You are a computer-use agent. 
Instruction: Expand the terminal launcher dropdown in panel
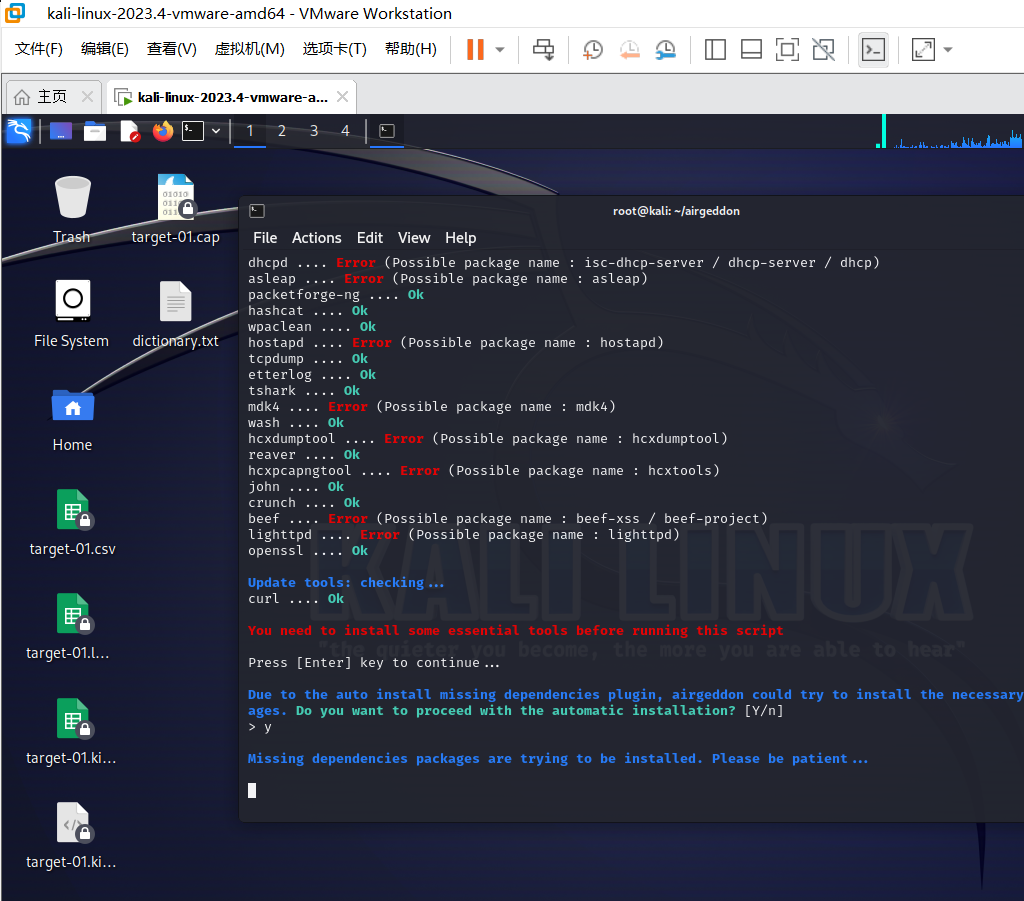coord(215,131)
